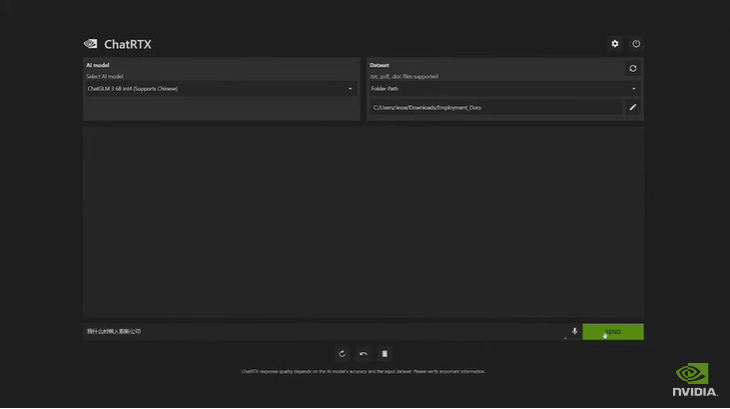Click the 'Select AI model' label
The height and width of the screenshot is (409, 730).
[x=105, y=76]
